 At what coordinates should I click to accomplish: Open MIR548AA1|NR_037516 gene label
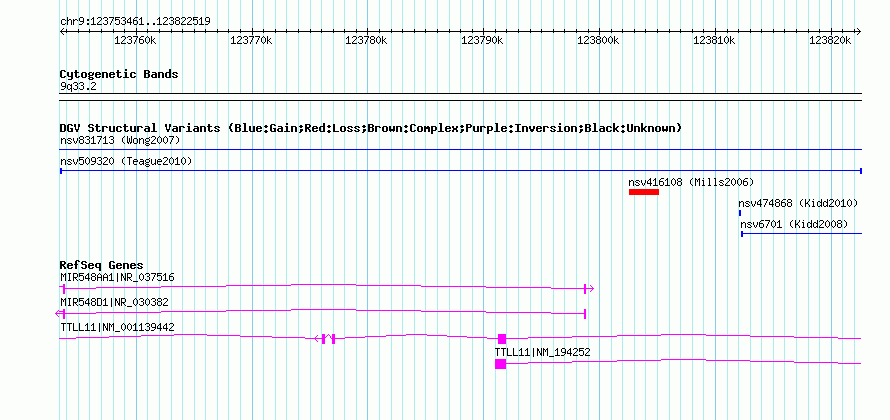pyautogui.click(x=117, y=278)
